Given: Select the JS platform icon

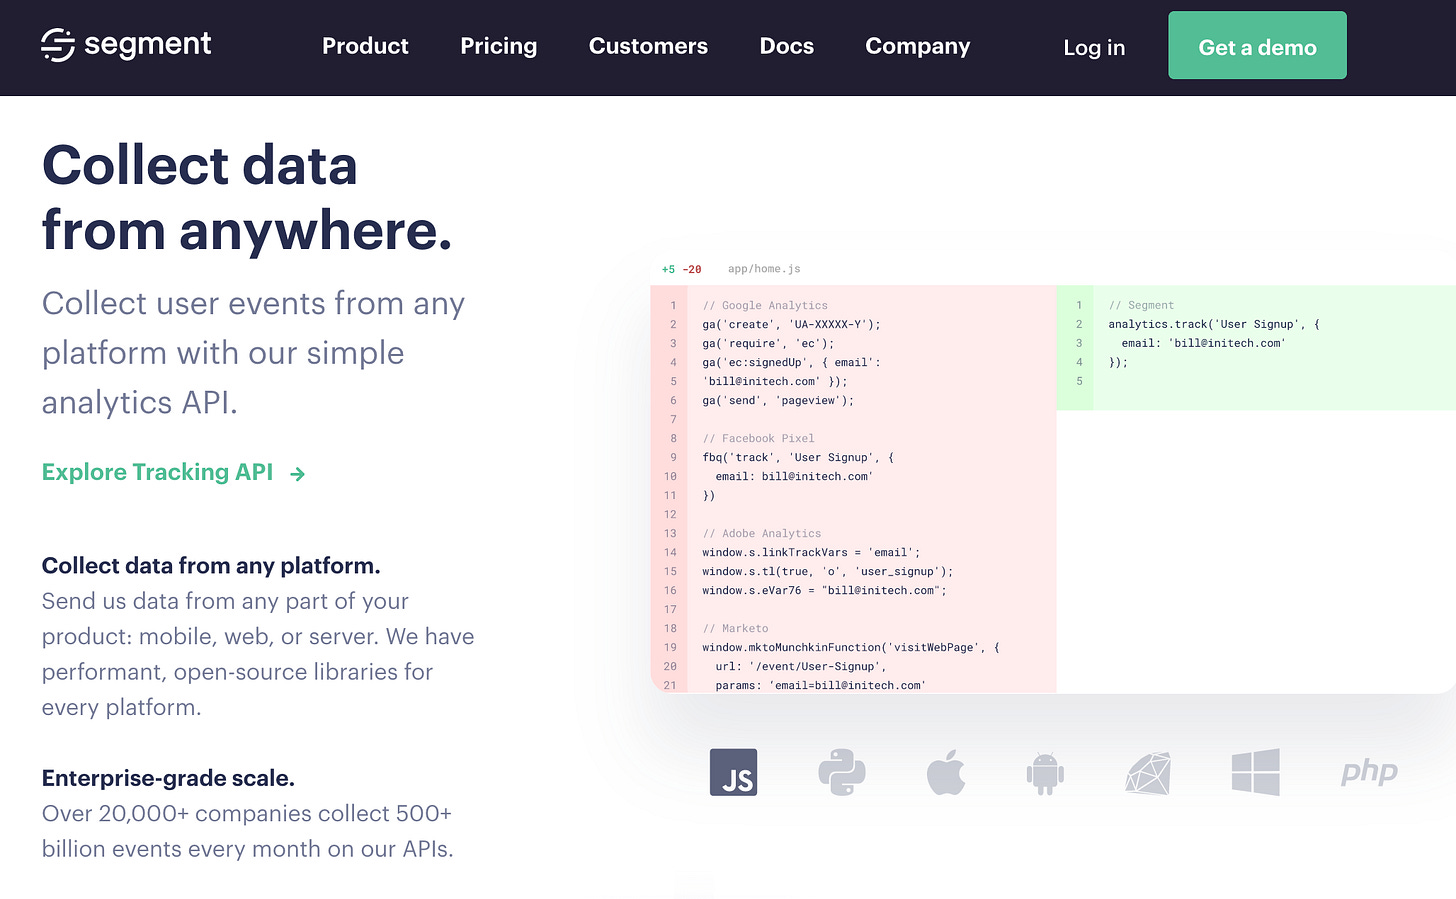Looking at the screenshot, I should tap(733, 773).
